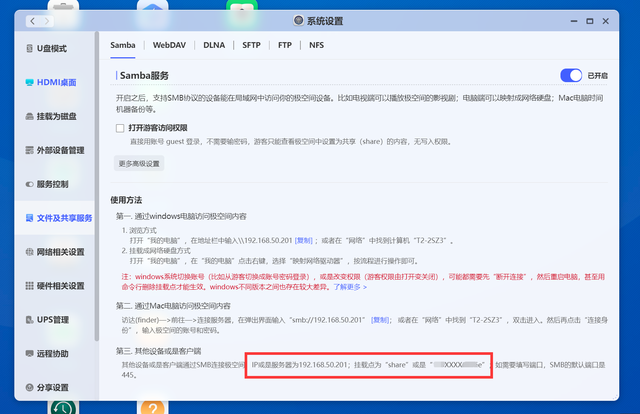
Task: Turn off the Samba服务 switch
Action: 571,76
